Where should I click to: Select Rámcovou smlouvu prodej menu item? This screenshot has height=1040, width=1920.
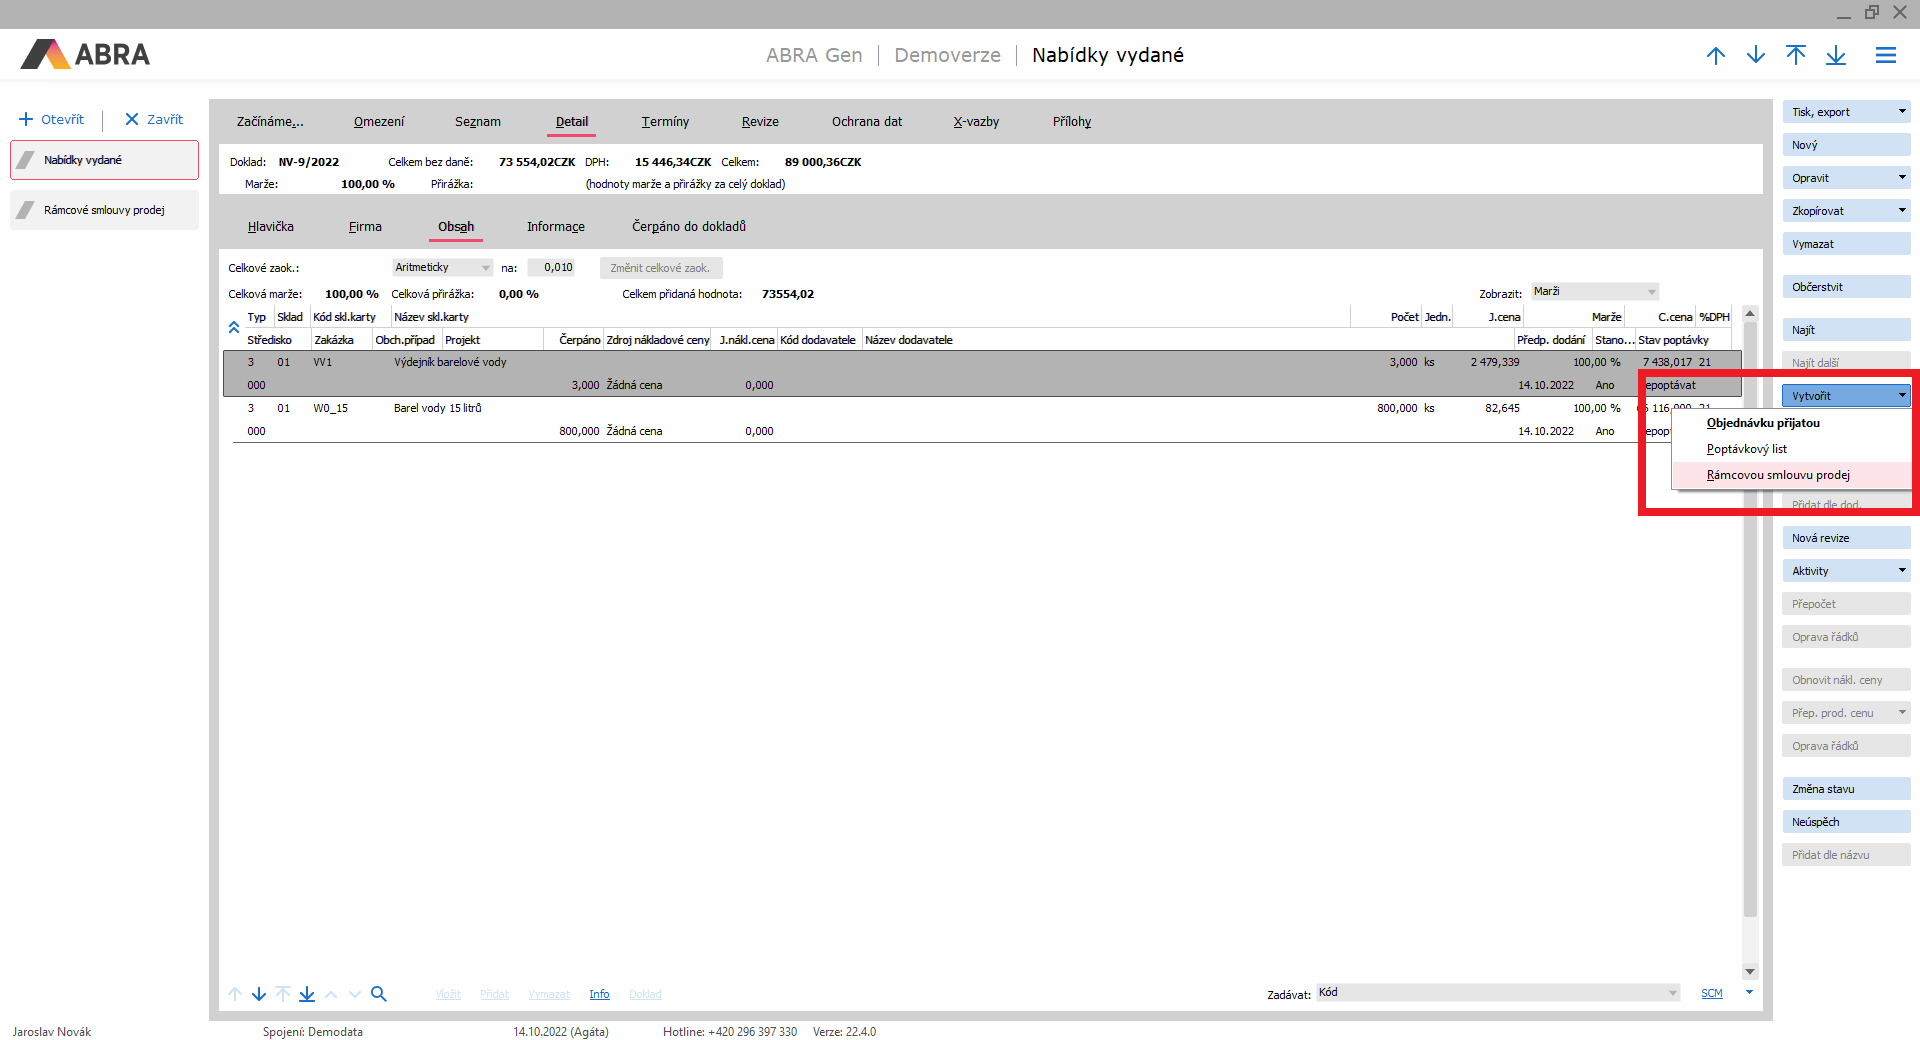1777,475
